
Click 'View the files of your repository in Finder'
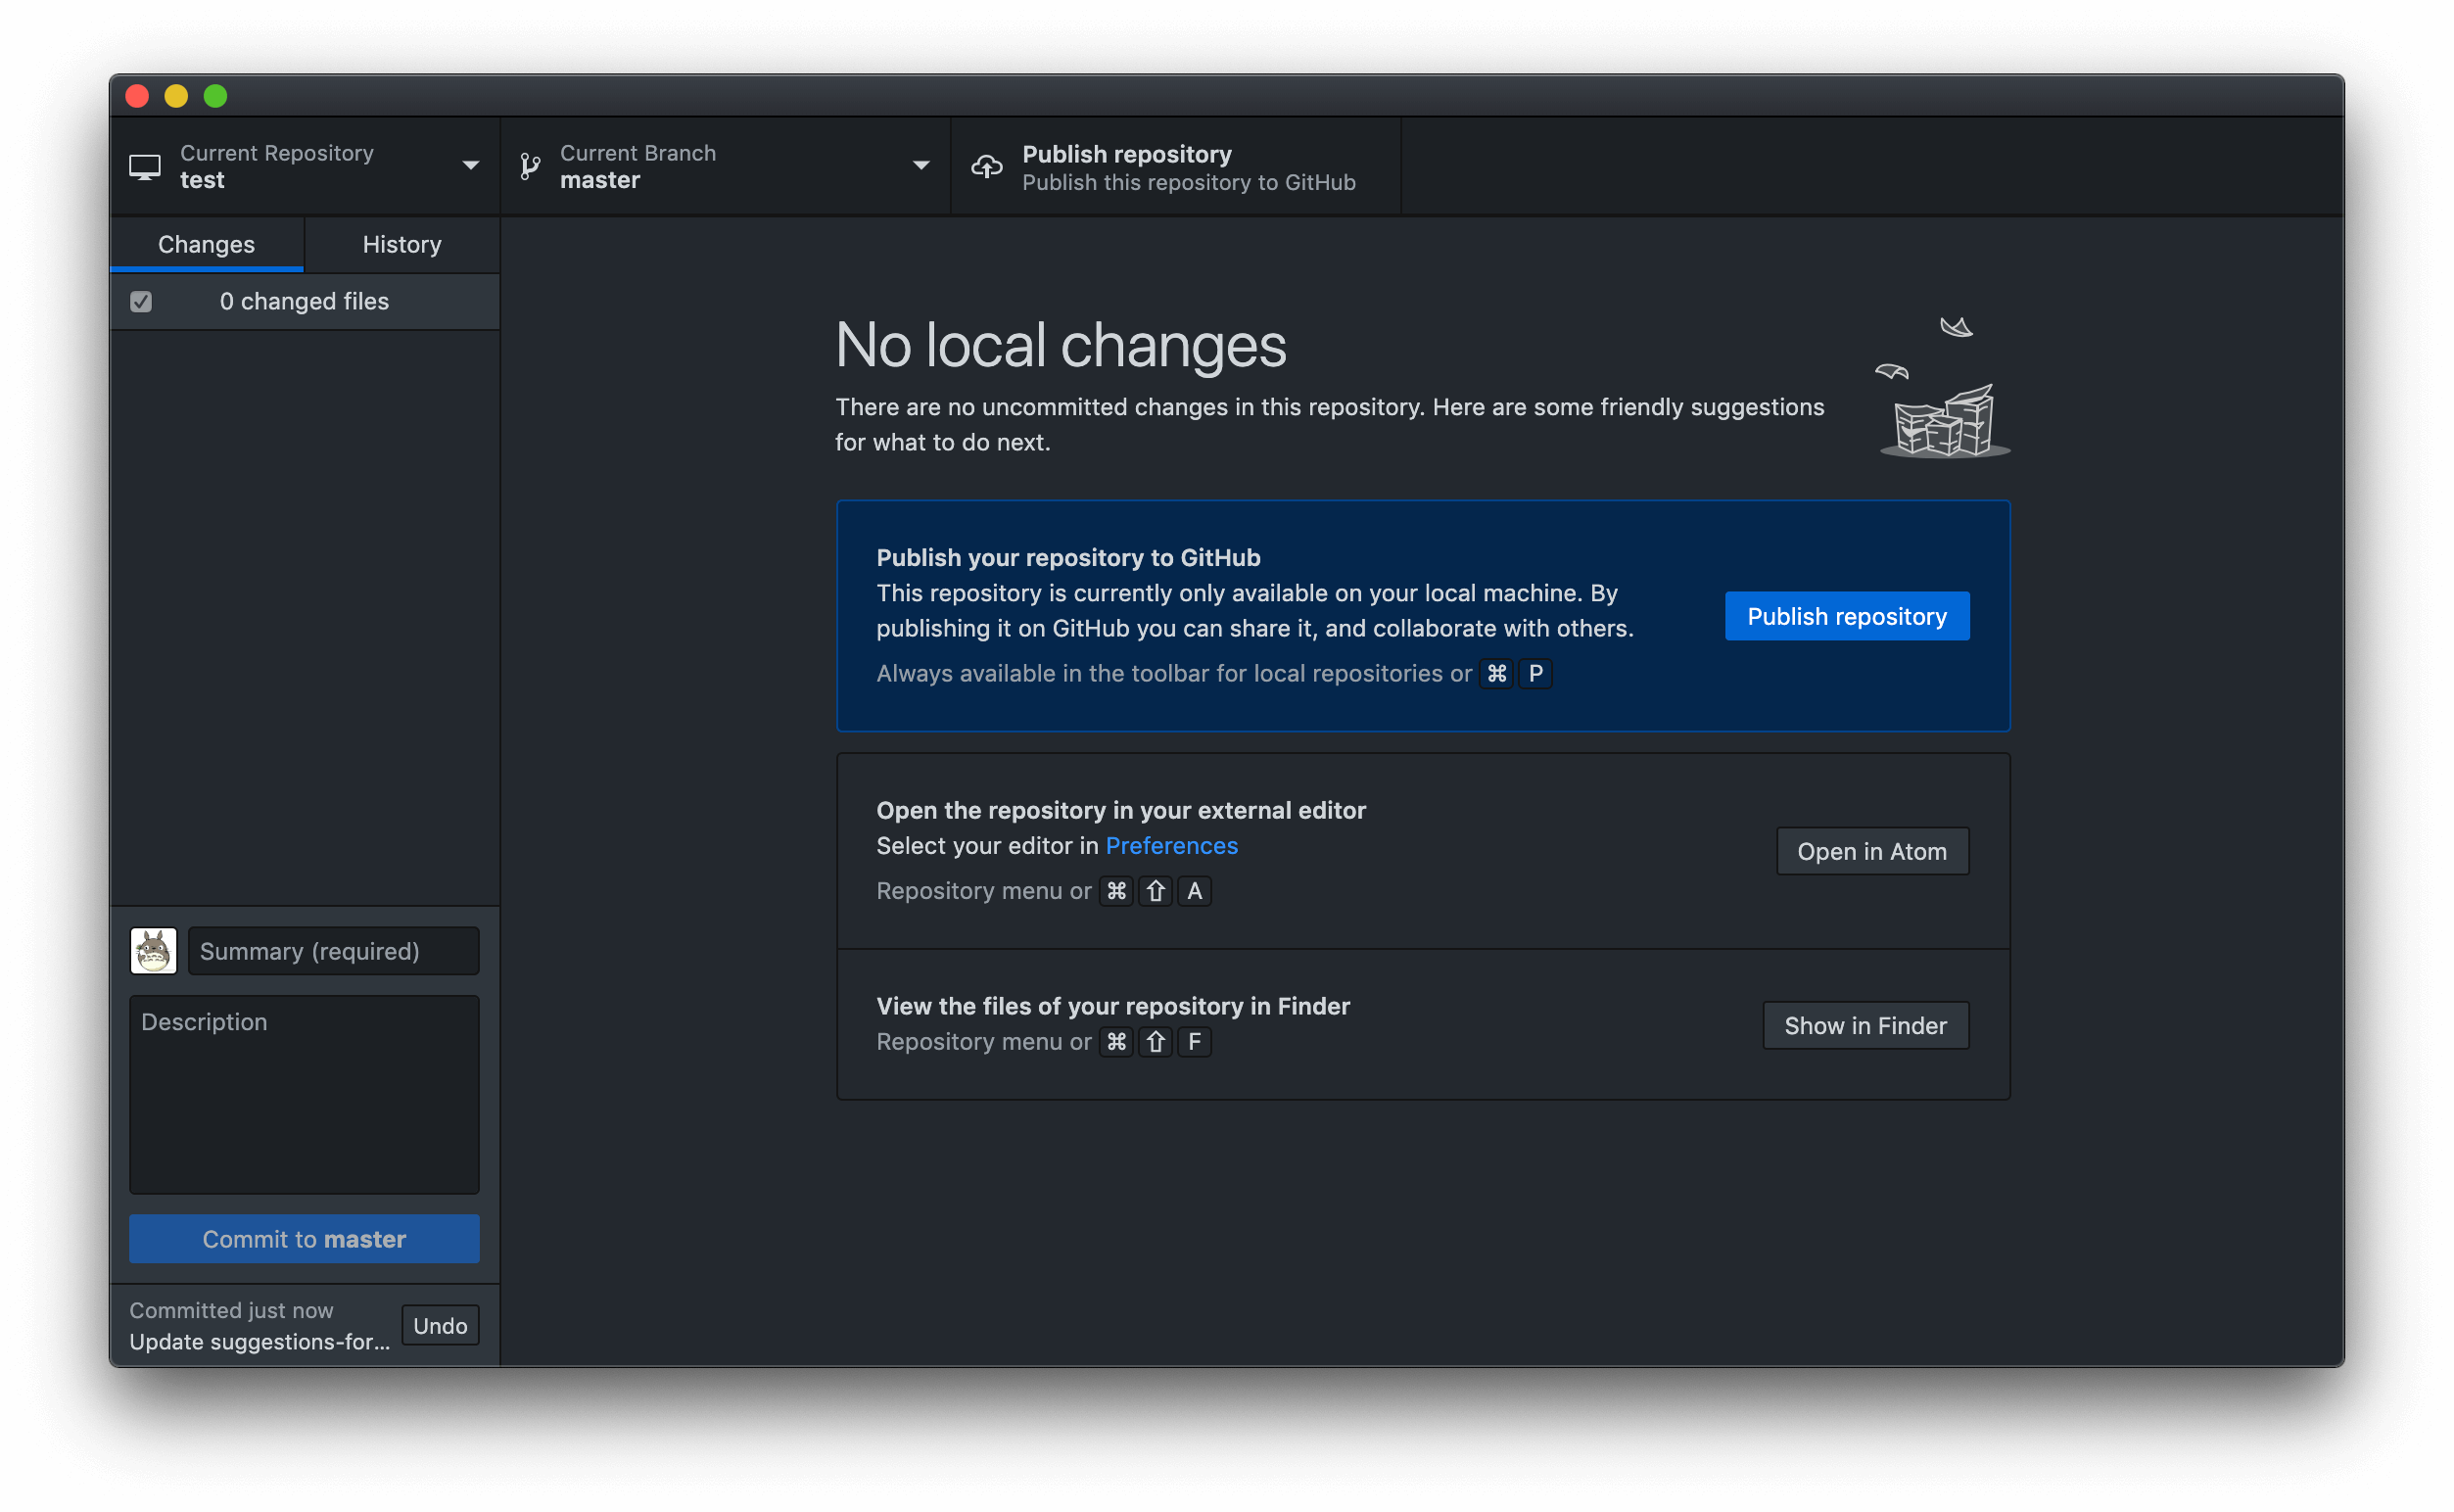pos(1113,1006)
